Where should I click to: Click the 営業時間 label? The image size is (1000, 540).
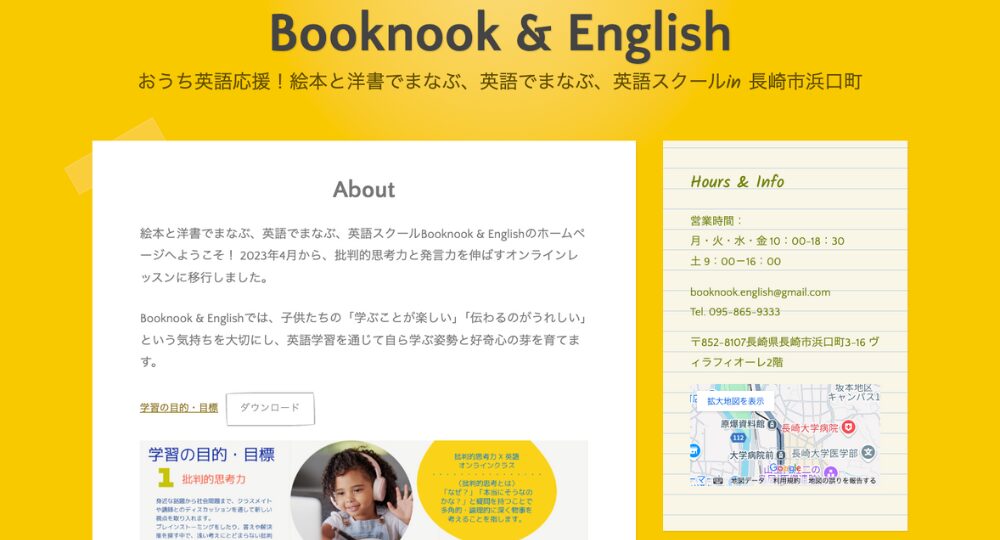point(716,221)
